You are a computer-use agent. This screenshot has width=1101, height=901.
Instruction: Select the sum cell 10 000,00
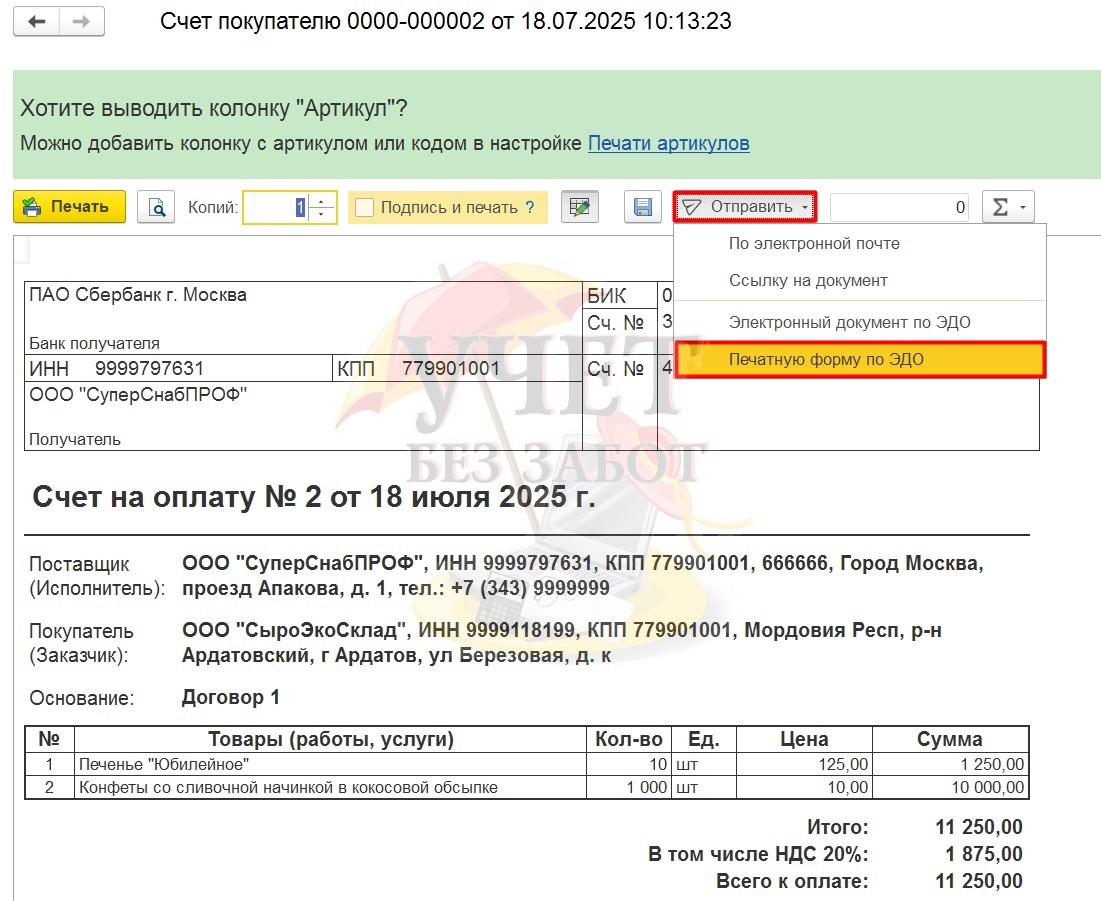(951, 787)
